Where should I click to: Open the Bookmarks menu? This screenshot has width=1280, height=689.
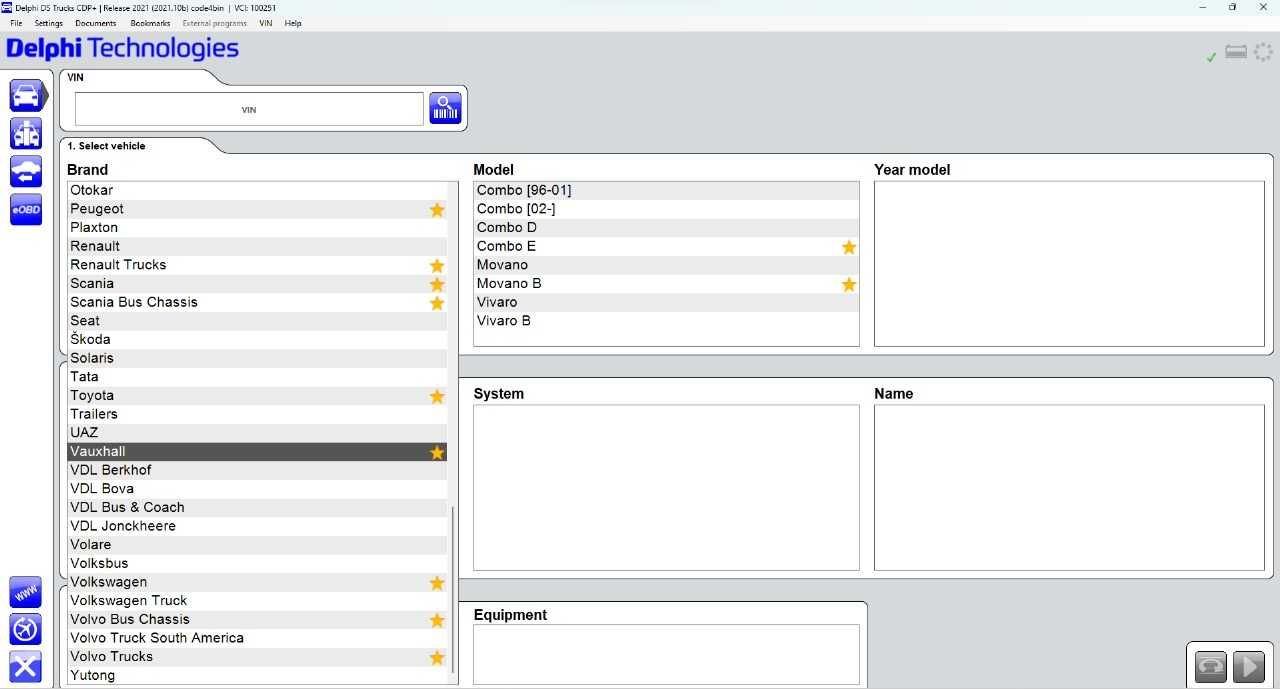point(150,23)
